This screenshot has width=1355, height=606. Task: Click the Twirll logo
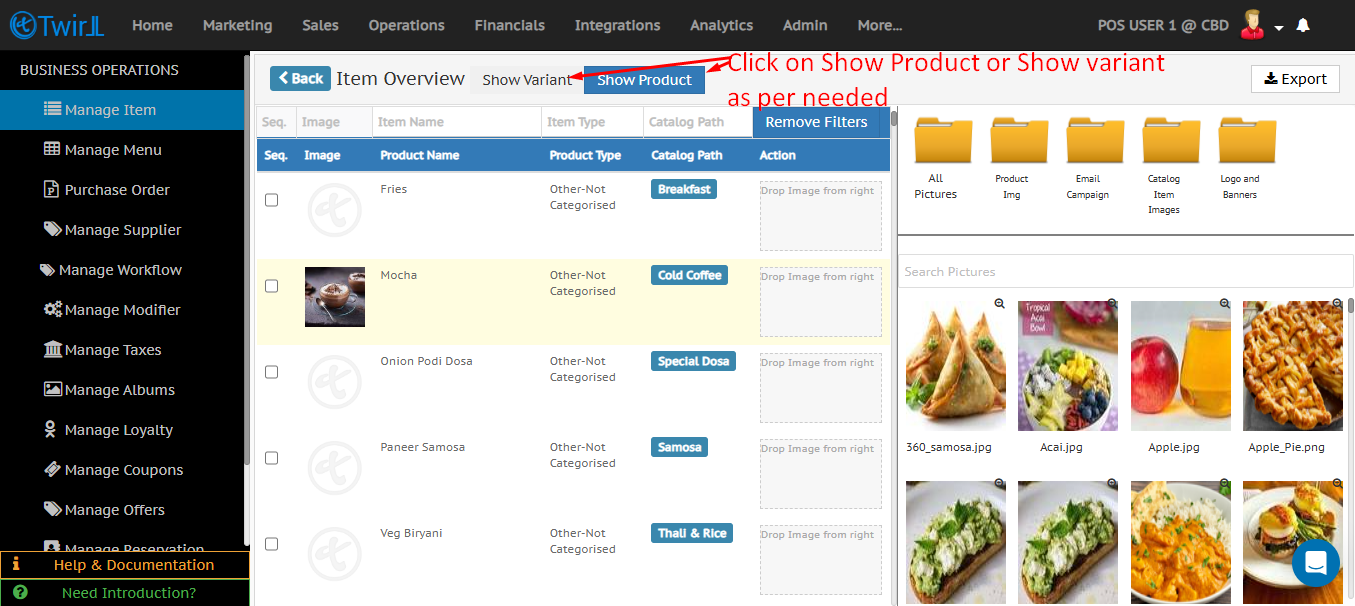(57, 25)
